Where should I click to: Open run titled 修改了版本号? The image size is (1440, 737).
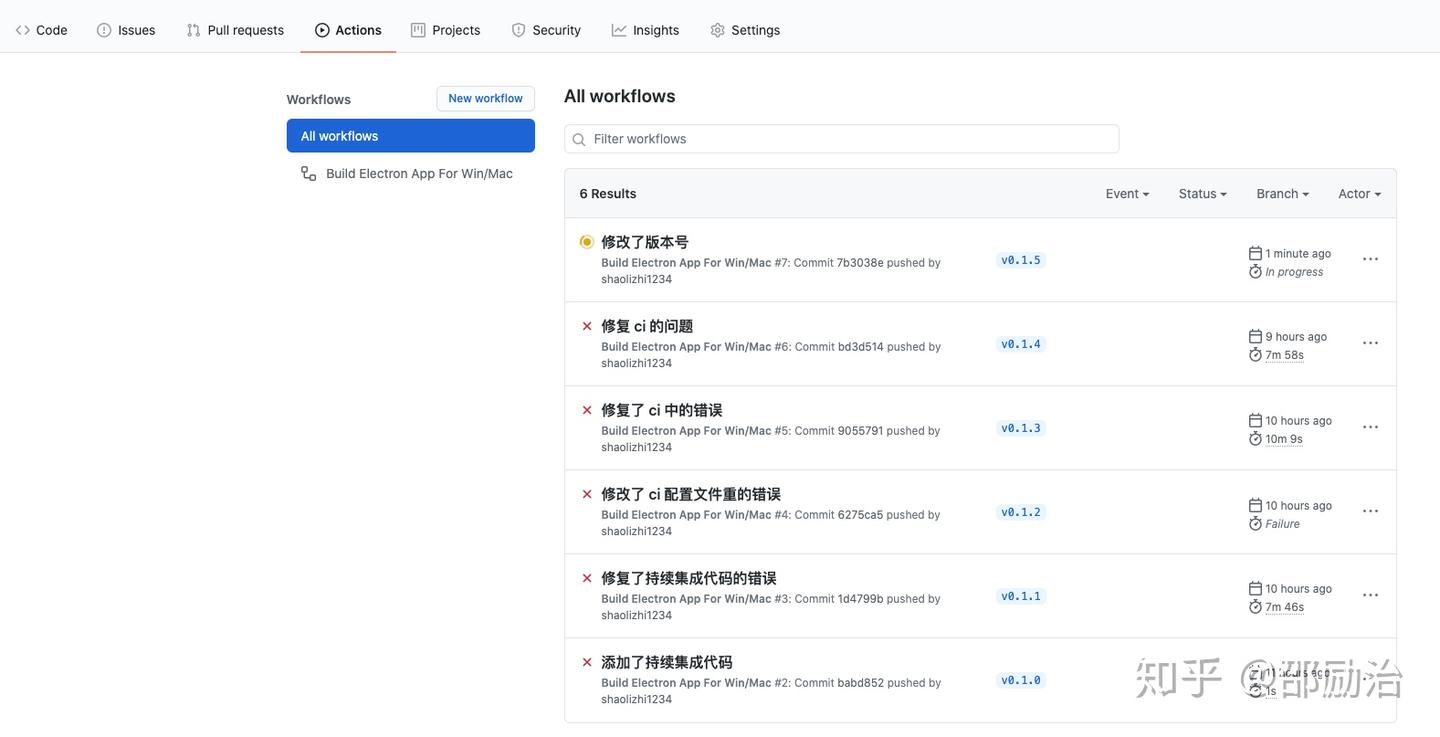point(645,242)
